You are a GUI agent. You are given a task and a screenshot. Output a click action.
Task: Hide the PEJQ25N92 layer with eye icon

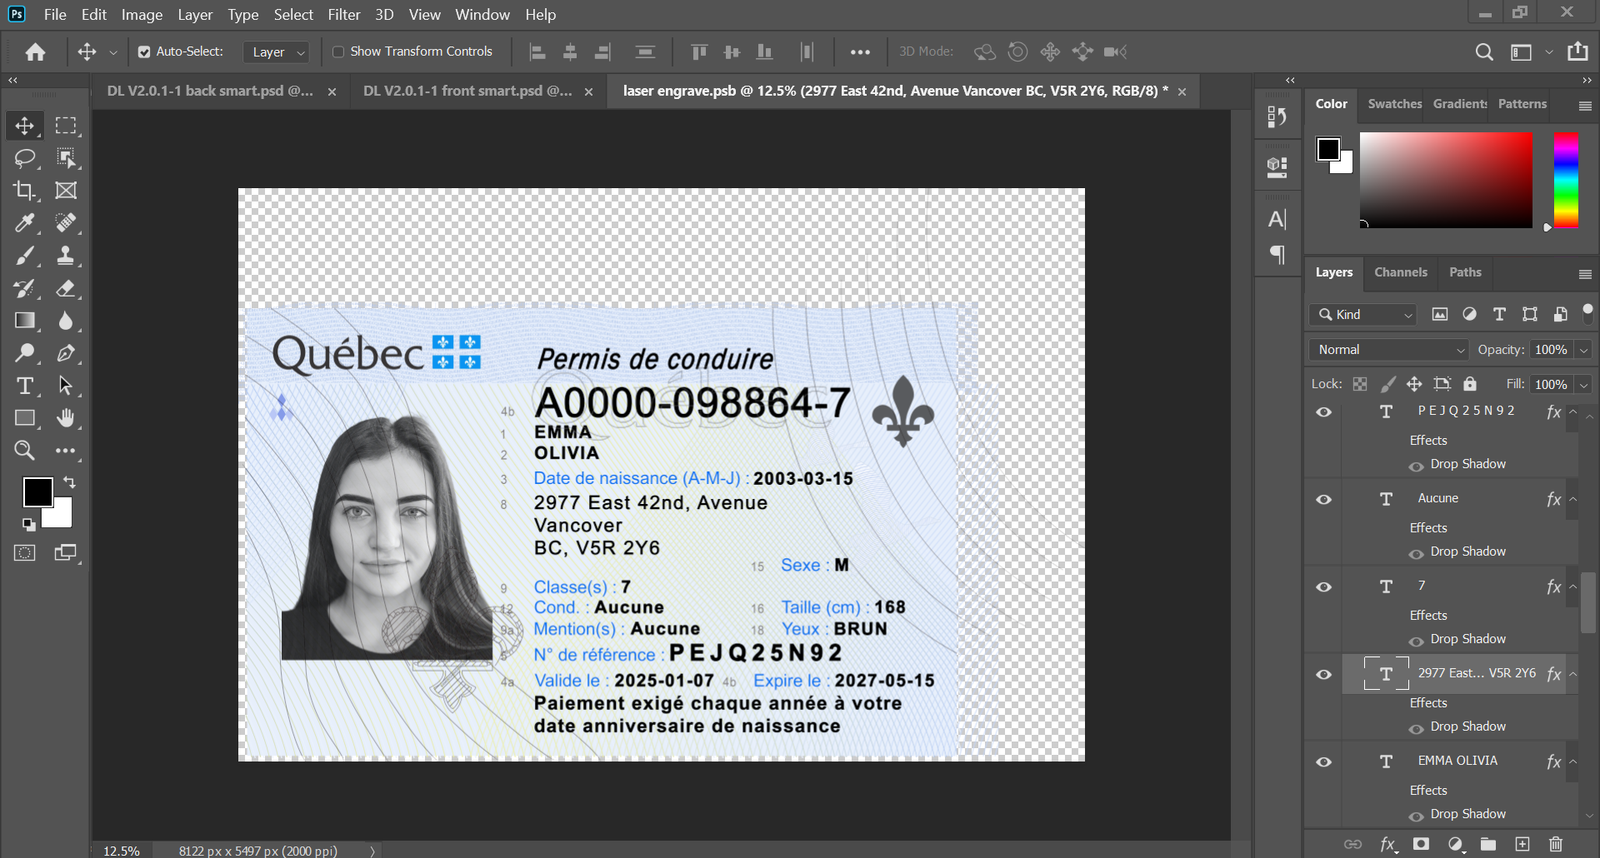click(x=1324, y=412)
